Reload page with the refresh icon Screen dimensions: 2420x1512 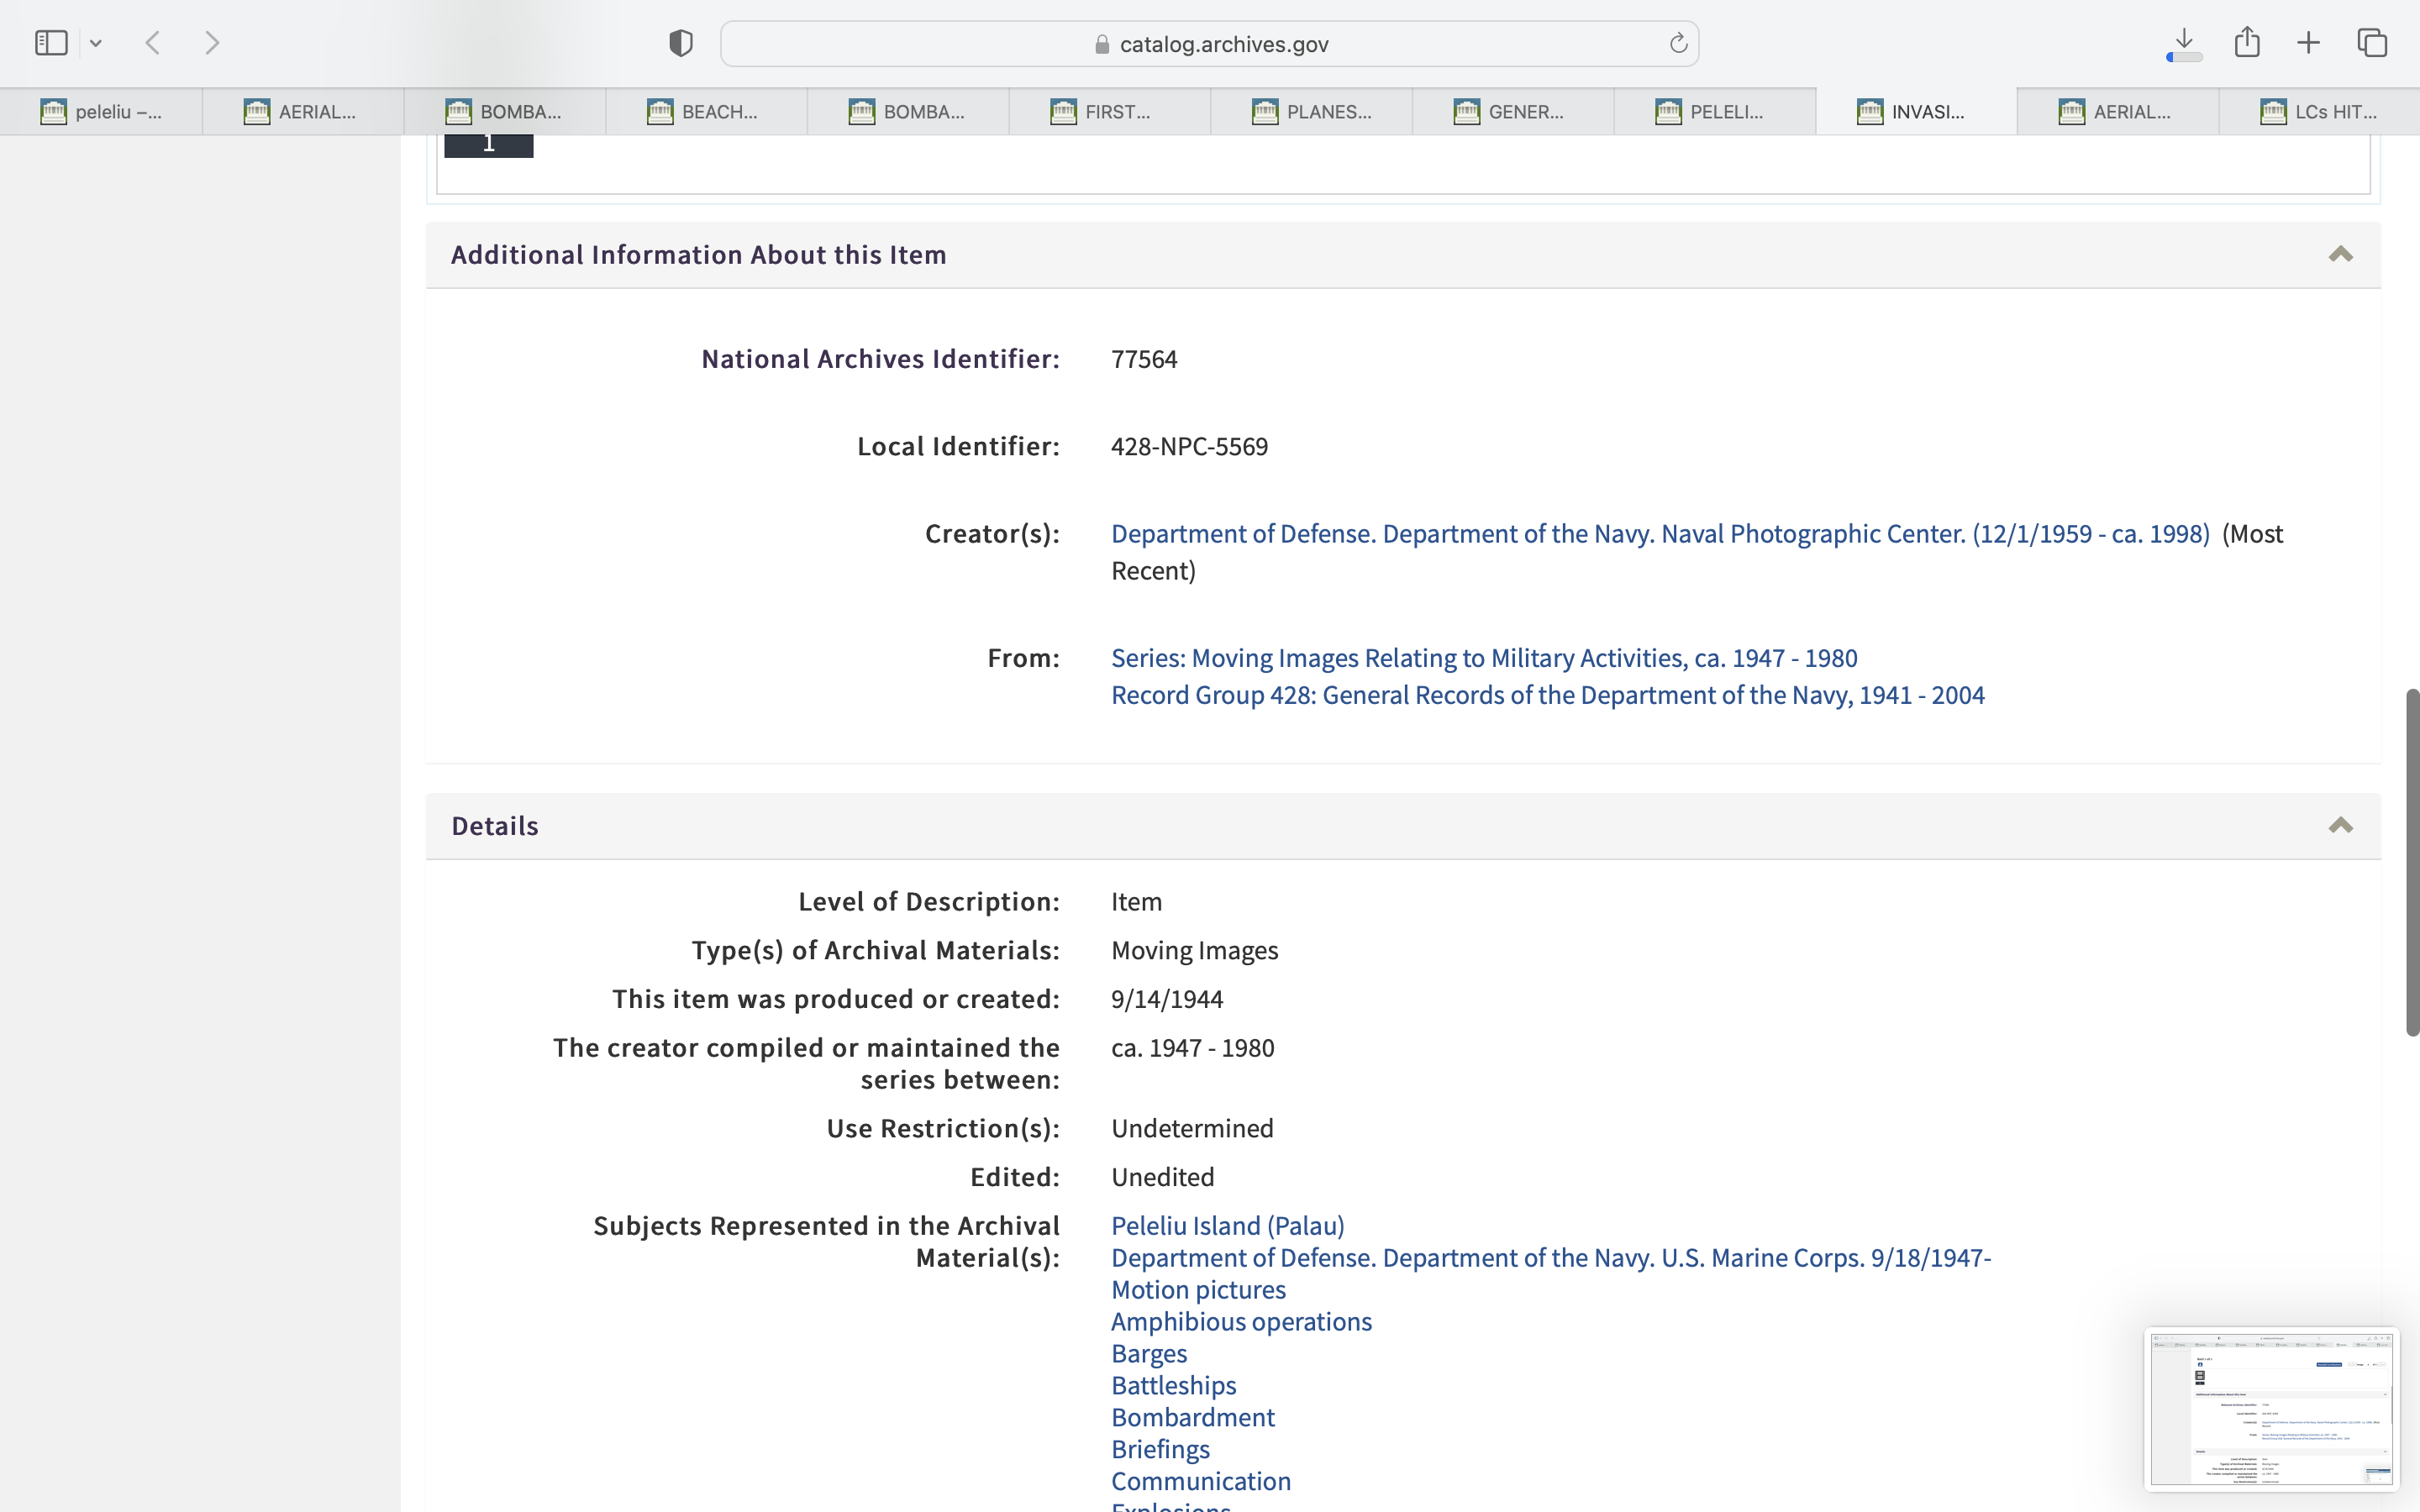point(1678,43)
